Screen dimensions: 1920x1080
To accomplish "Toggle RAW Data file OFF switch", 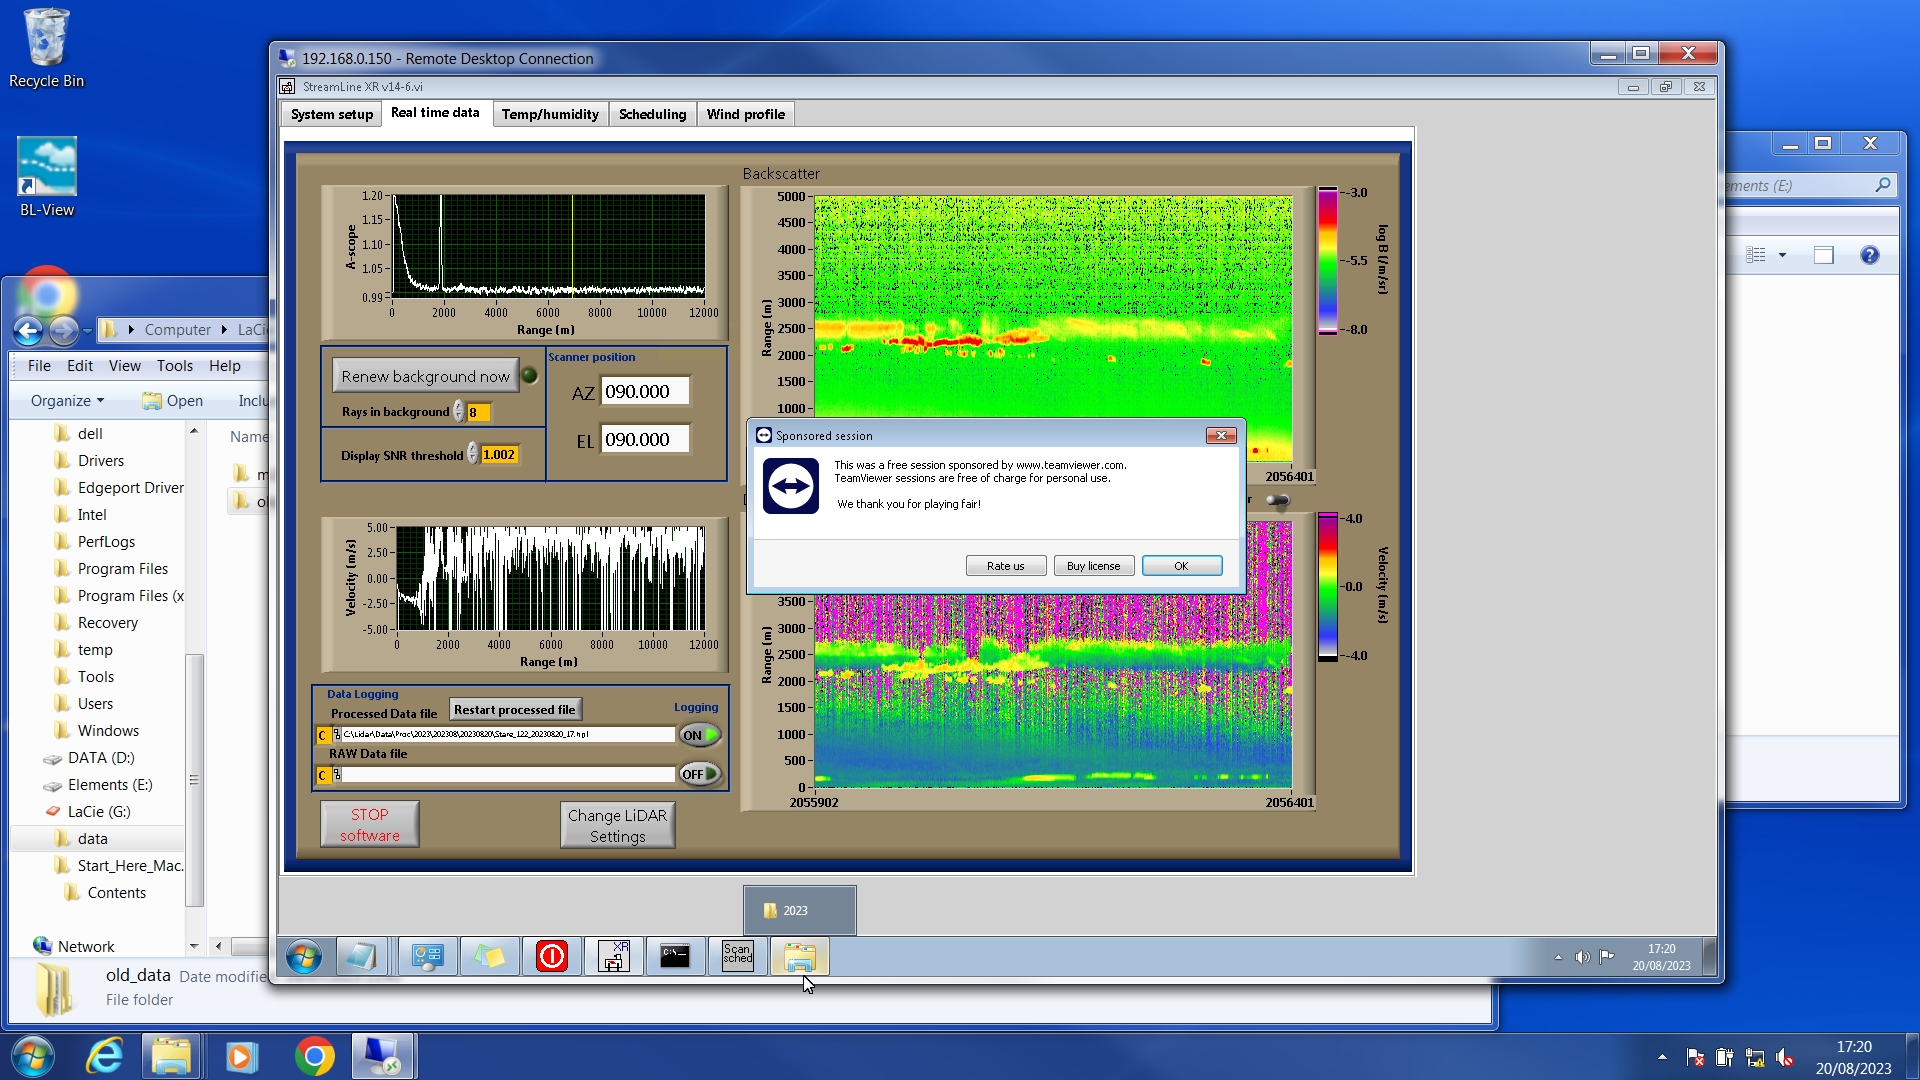I will (700, 774).
